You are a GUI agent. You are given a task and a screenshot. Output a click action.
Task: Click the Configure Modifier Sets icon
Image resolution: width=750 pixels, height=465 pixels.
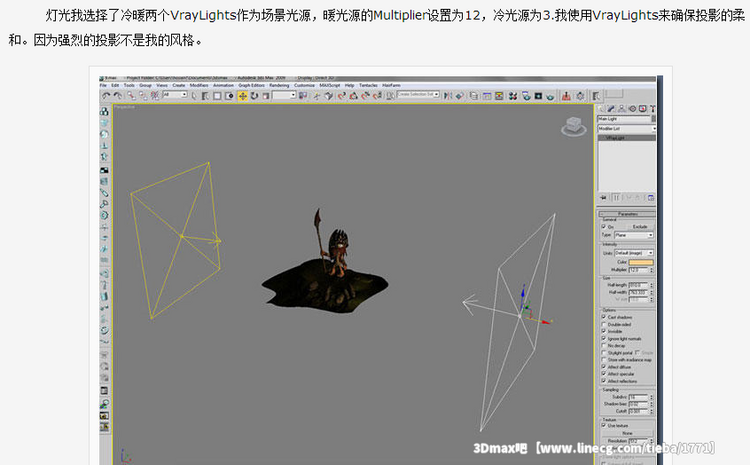651,198
